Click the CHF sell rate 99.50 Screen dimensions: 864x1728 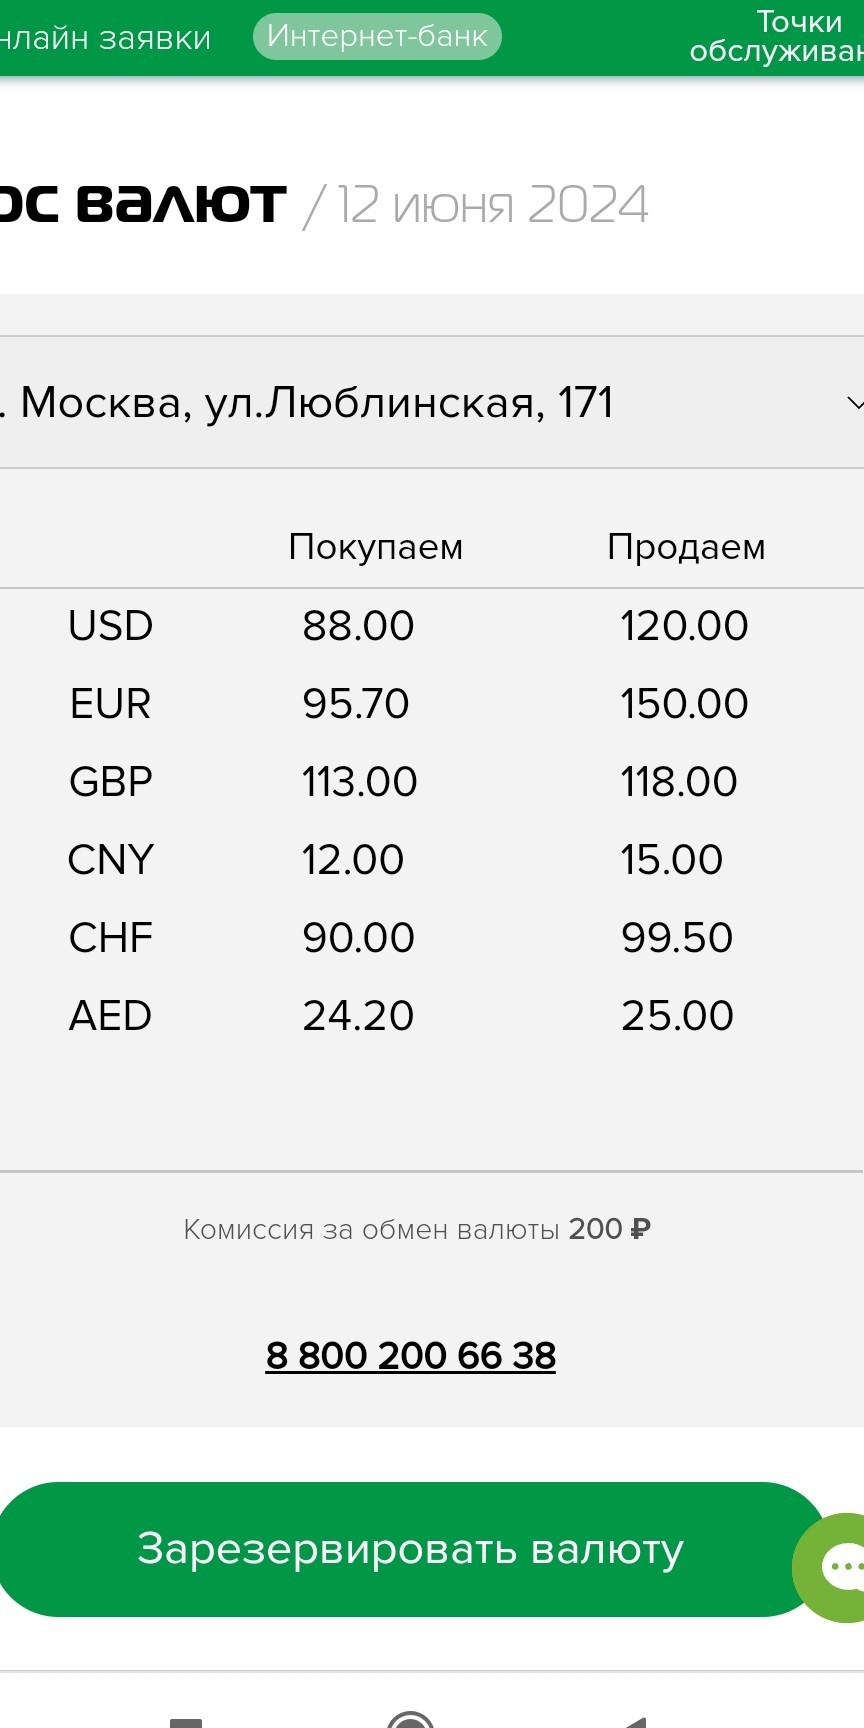click(677, 938)
